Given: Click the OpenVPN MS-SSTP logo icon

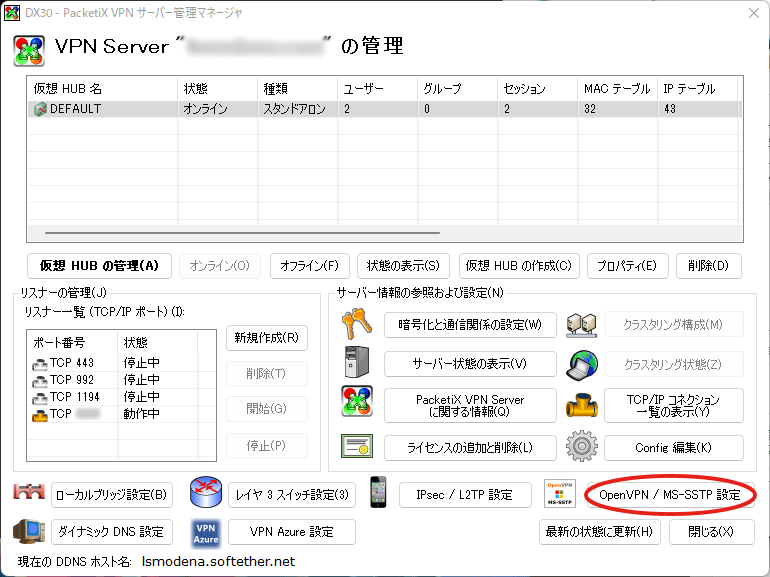Looking at the screenshot, I should tap(560, 493).
